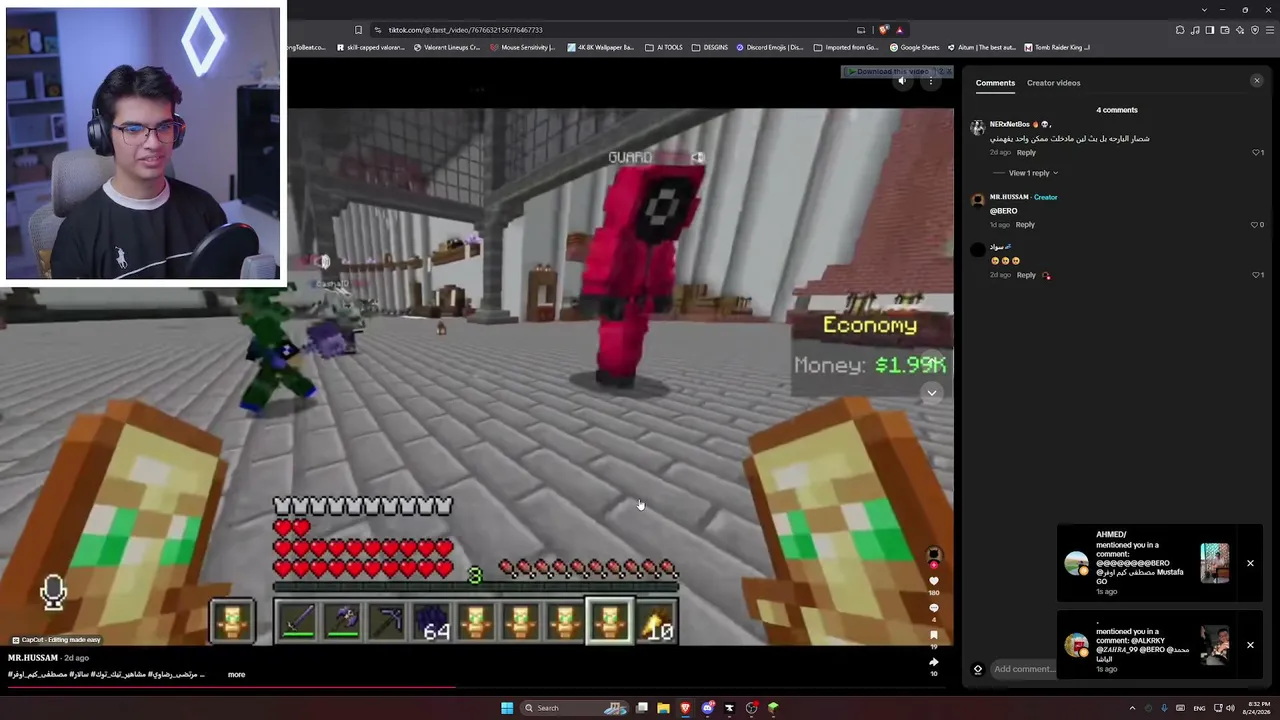Like the three-emoji comment

click(x=1257, y=275)
